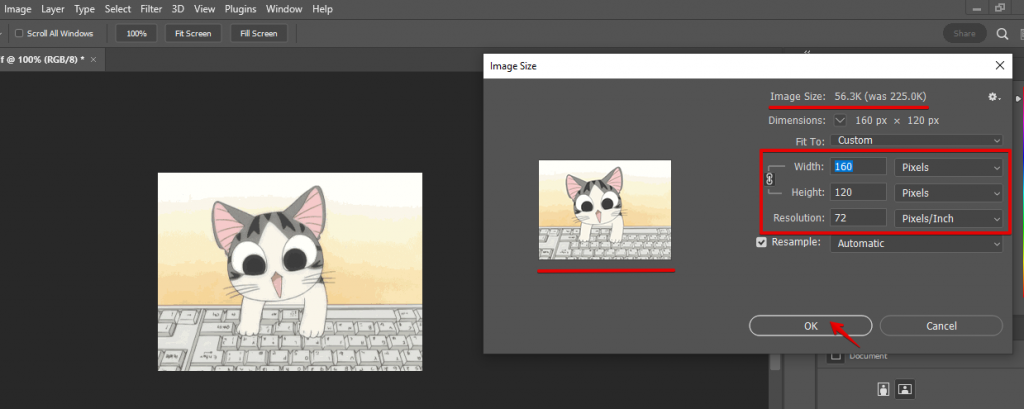The width and height of the screenshot is (1024, 409).
Task: Select the portrait orientation icon
Action: click(x=883, y=388)
